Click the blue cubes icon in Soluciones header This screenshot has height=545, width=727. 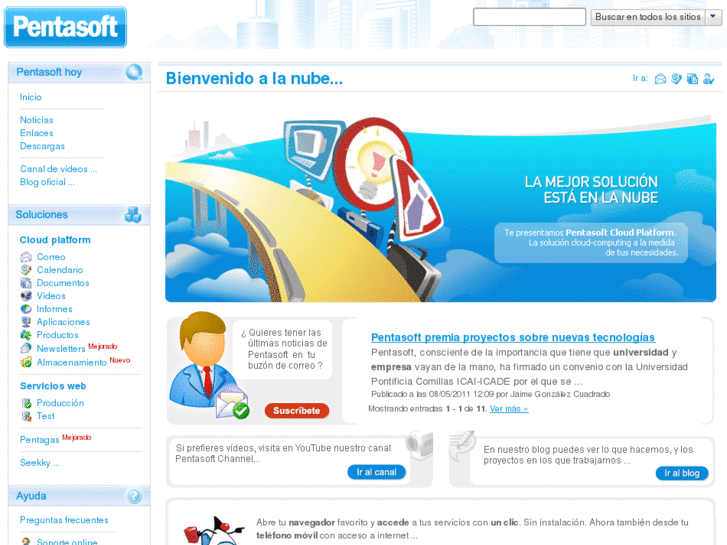[133, 215]
